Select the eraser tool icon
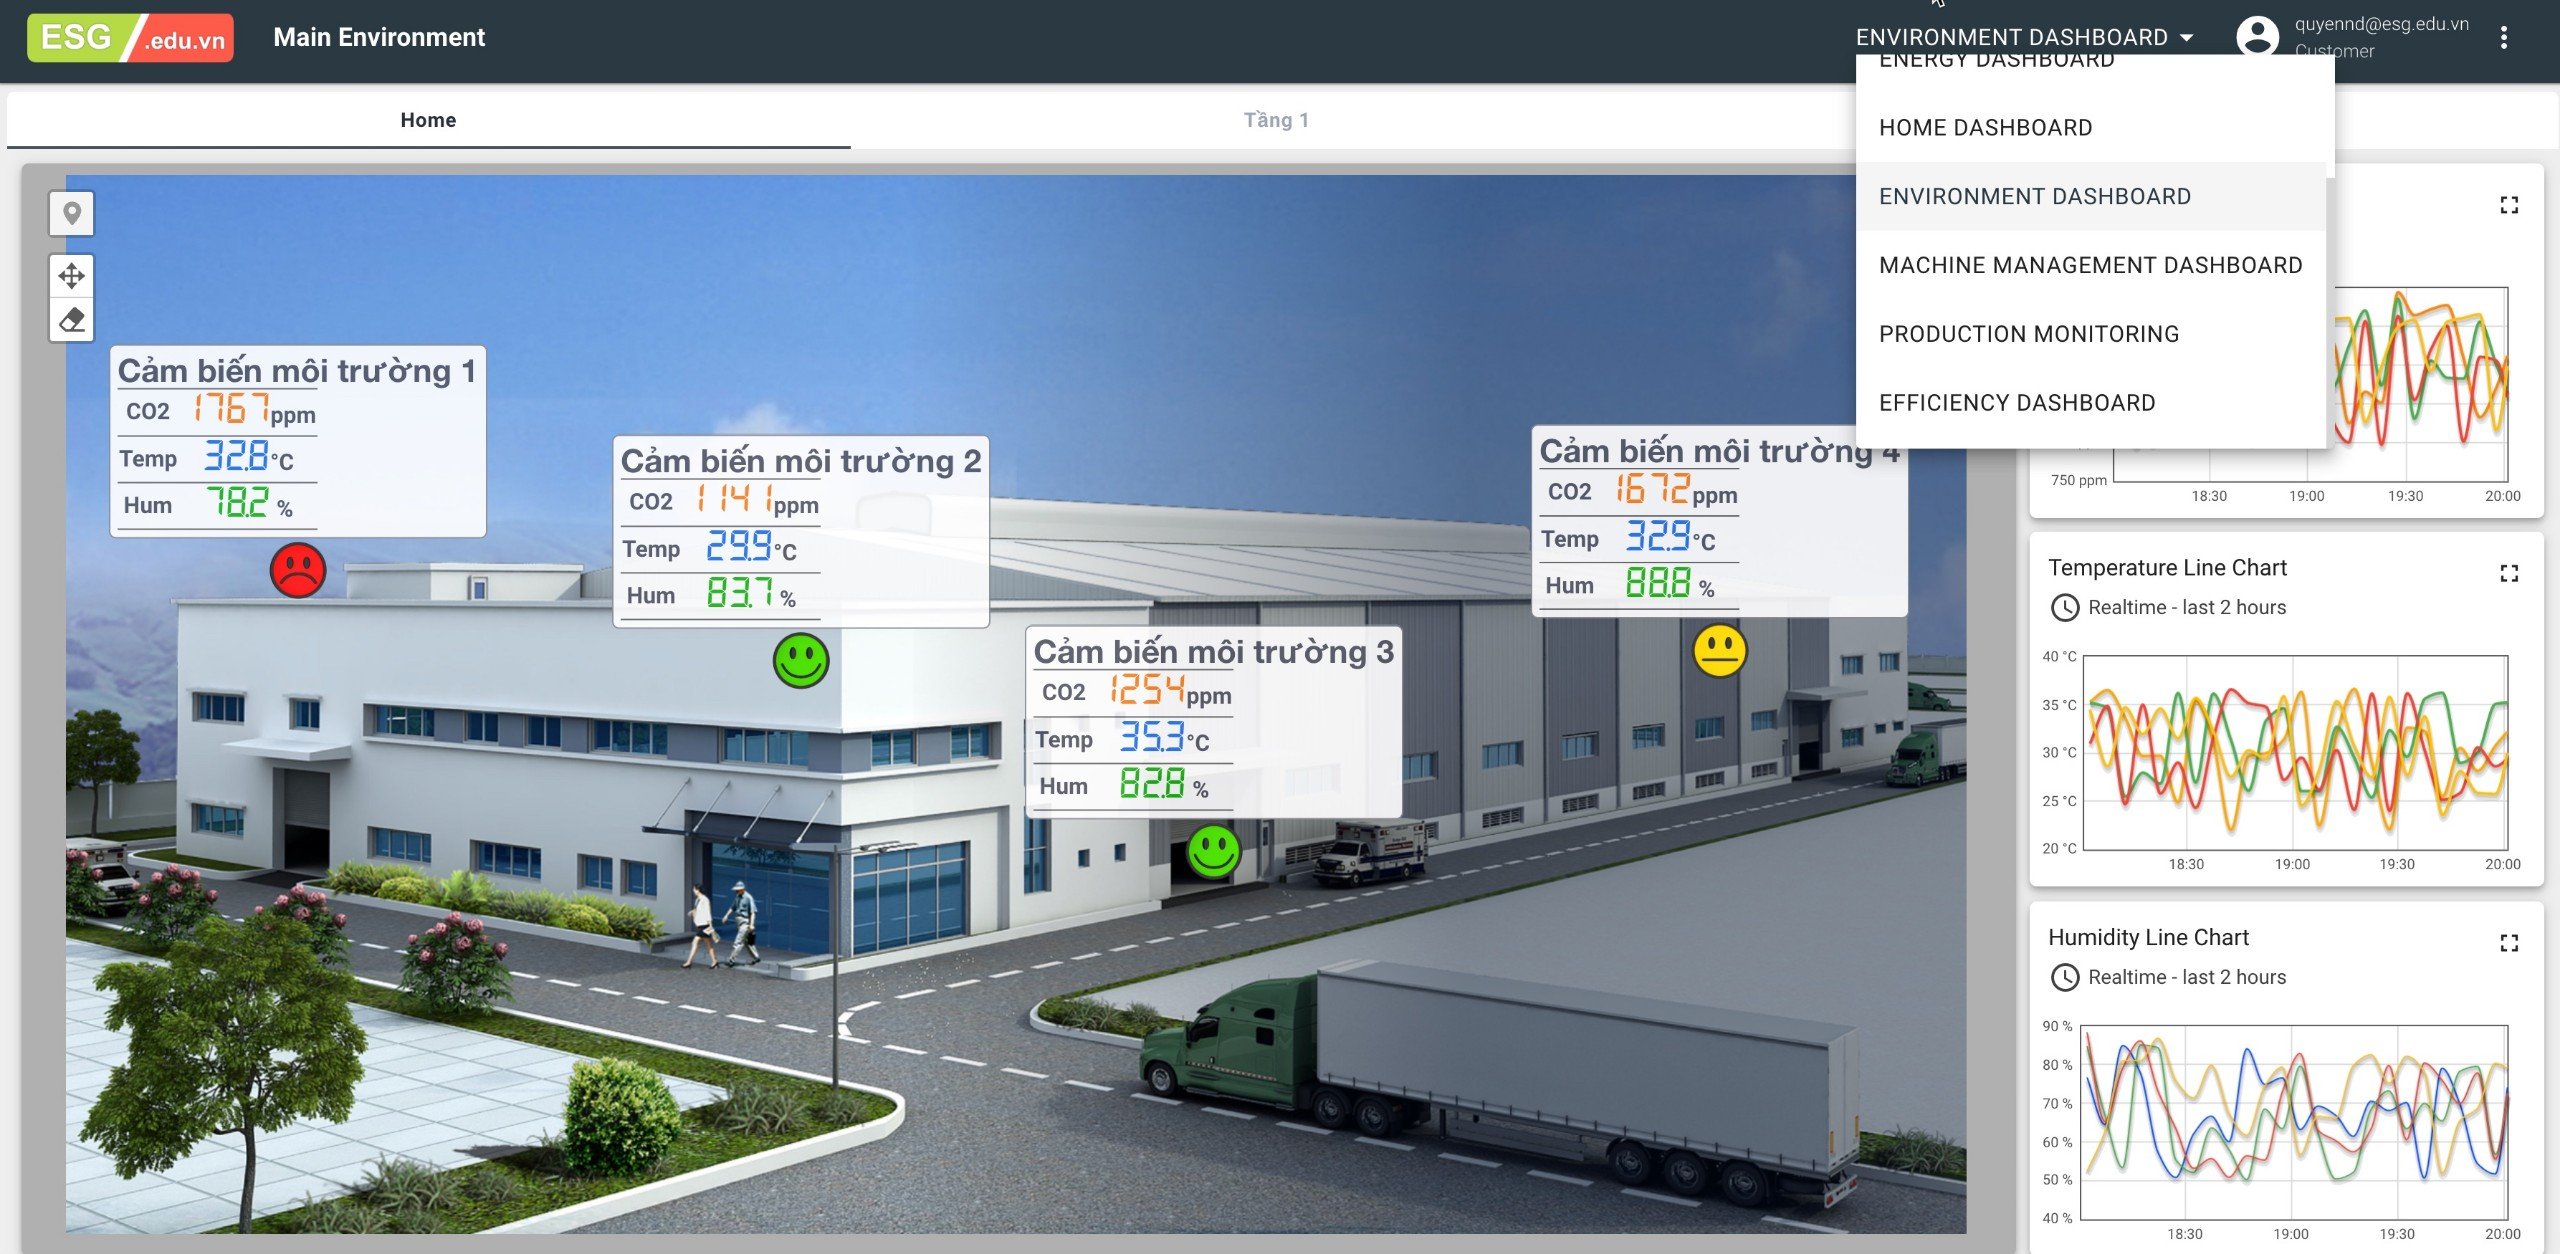The image size is (2560, 1254). coord(72,320)
